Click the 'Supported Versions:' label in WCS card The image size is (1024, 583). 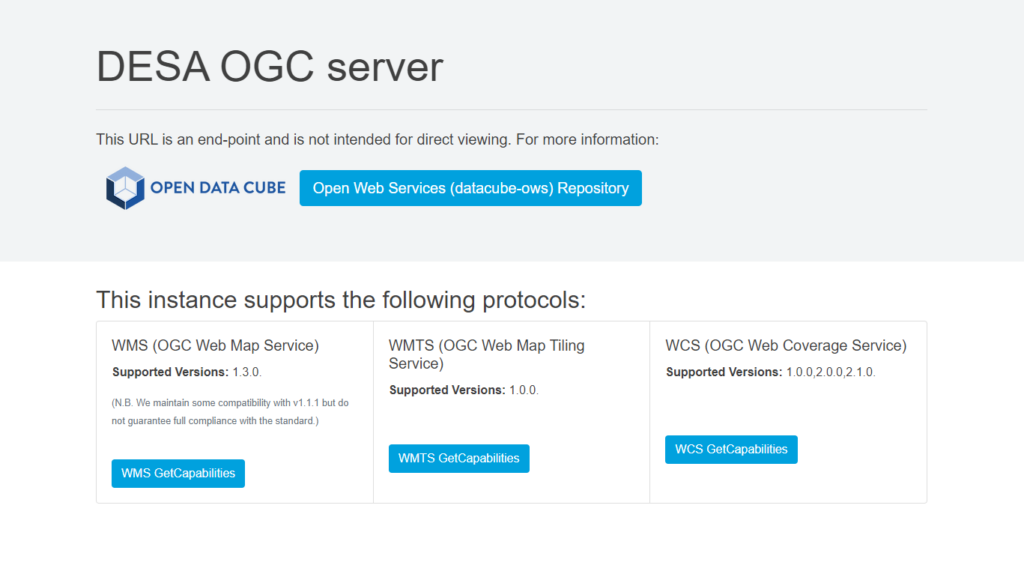(x=724, y=372)
